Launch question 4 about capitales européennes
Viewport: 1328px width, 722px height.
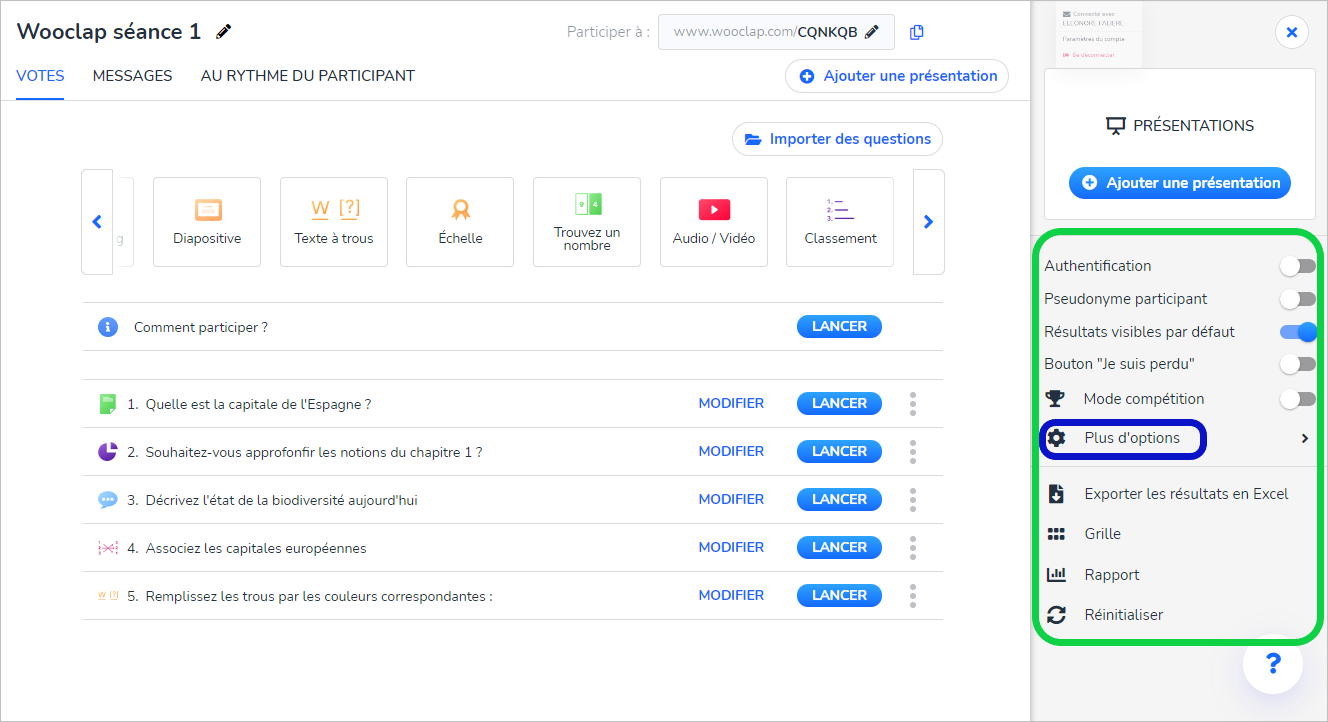click(x=839, y=547)
